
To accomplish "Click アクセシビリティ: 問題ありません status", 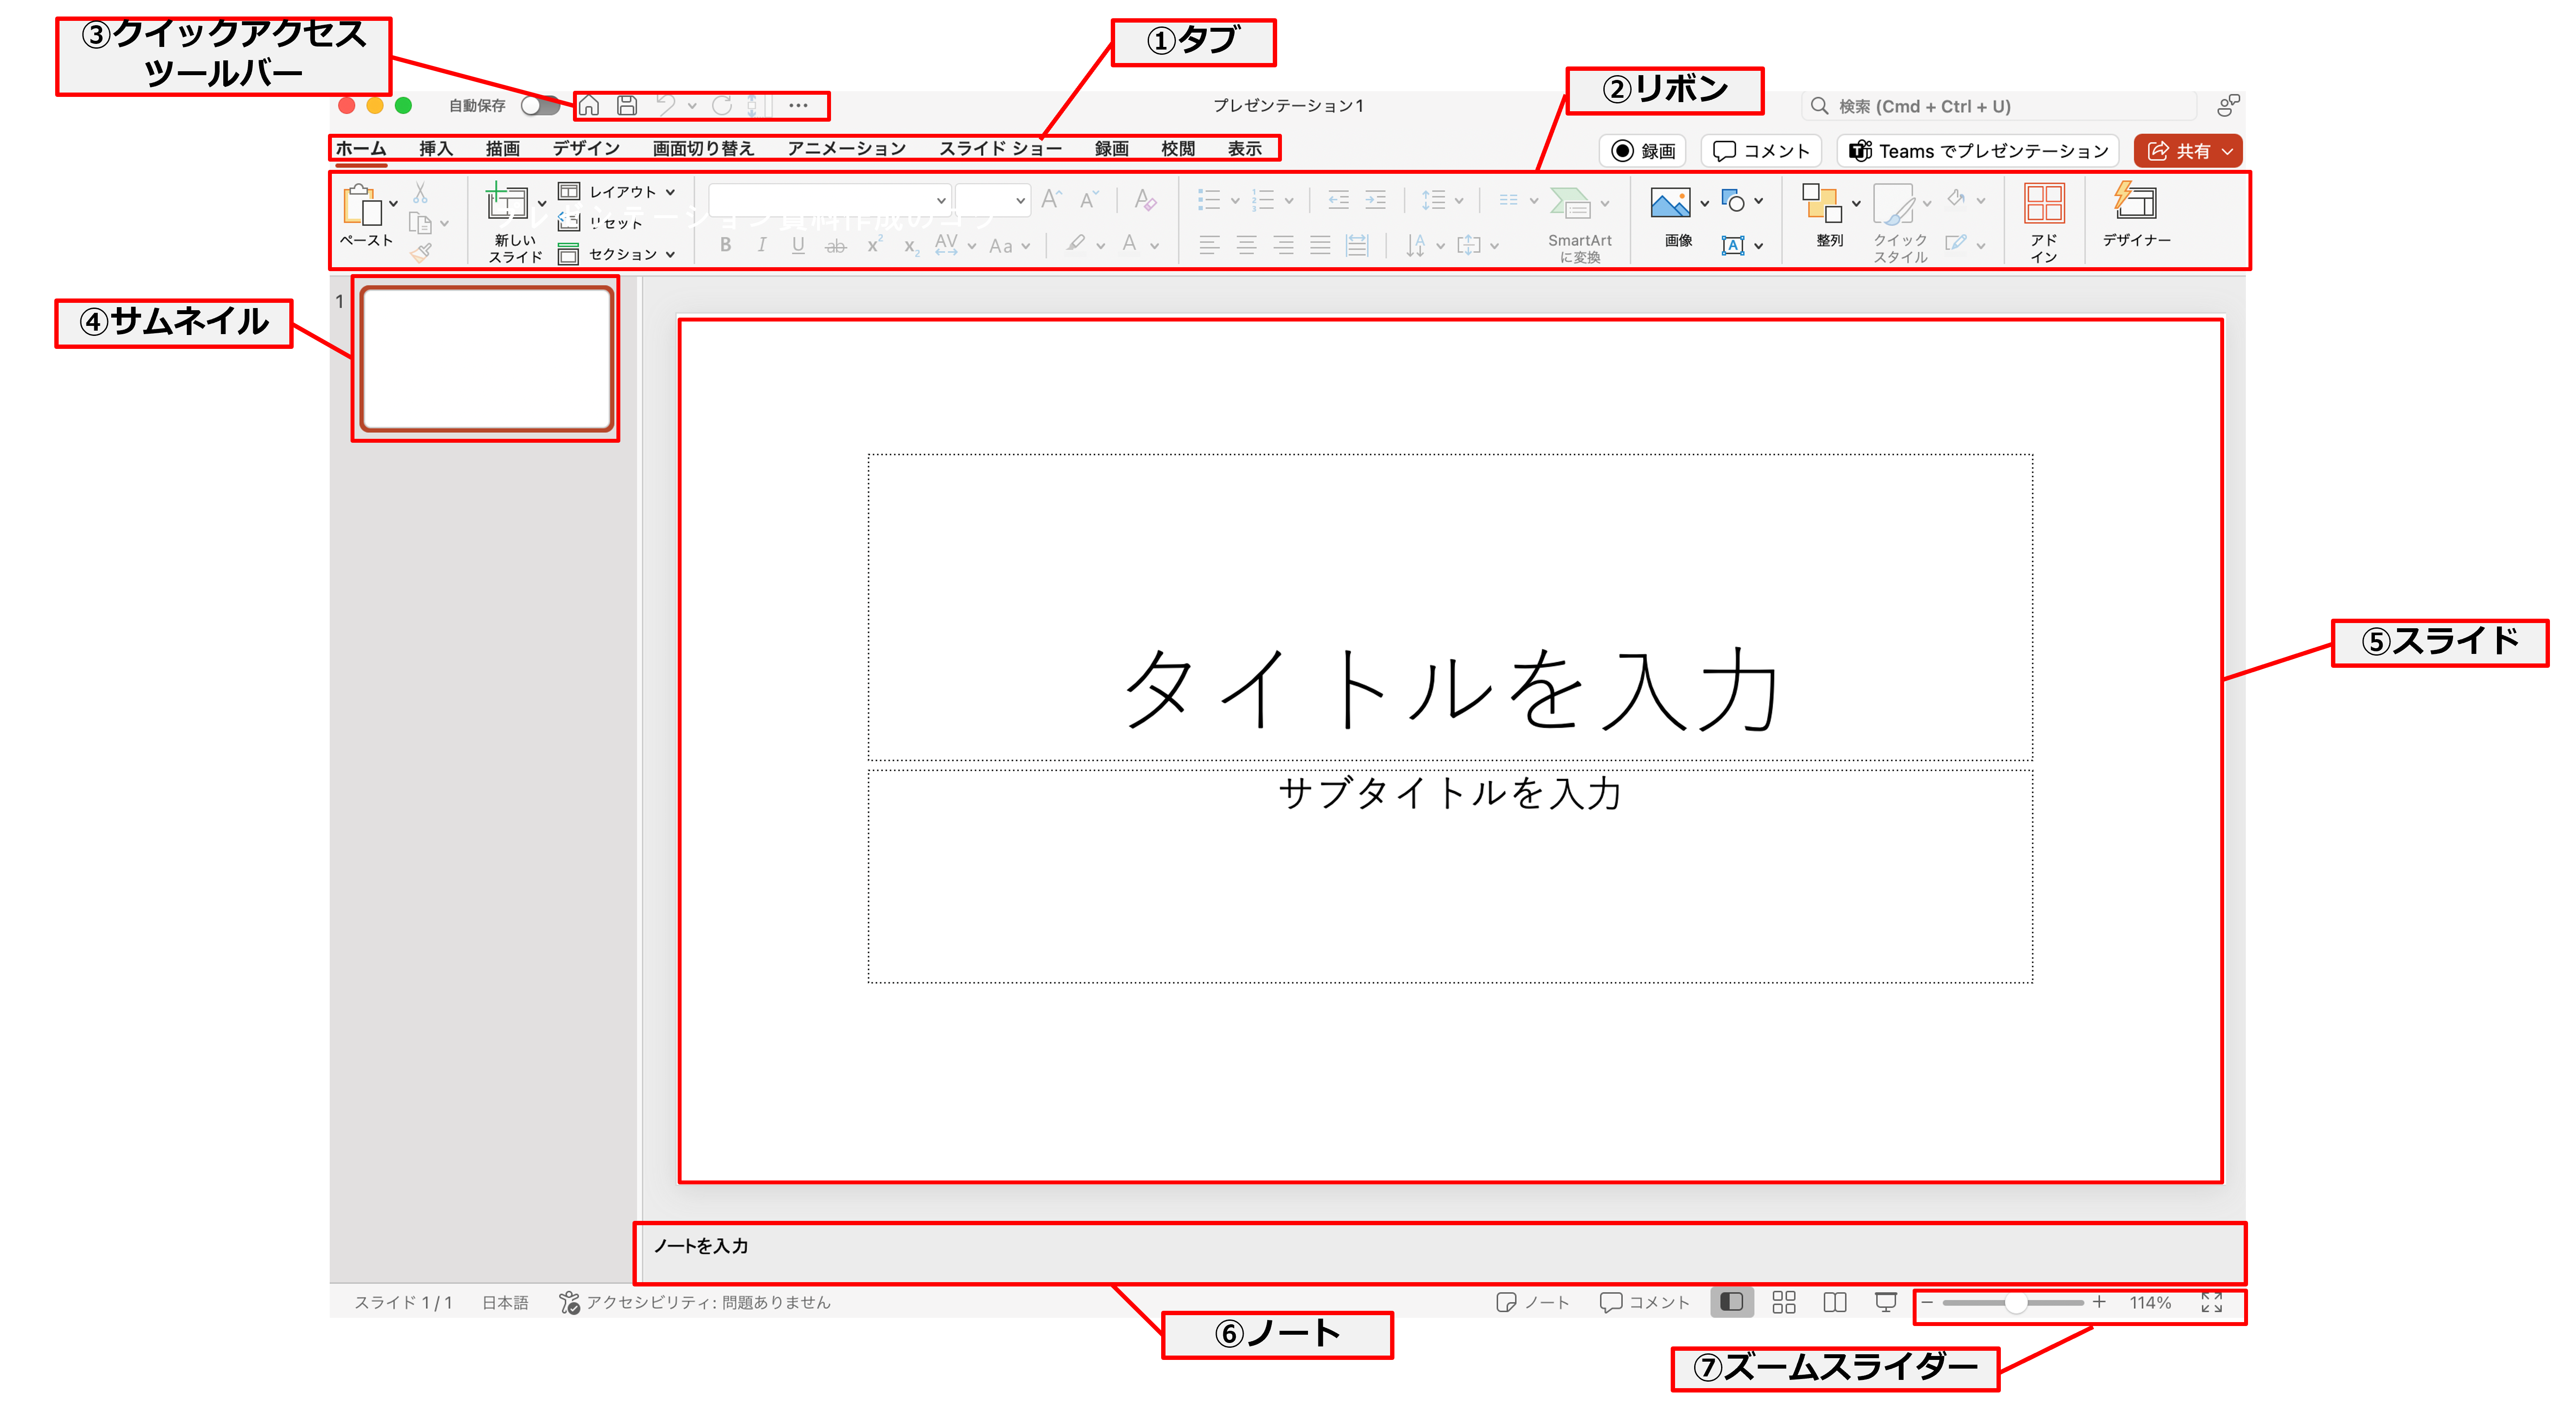I will tap(695, 1302).
